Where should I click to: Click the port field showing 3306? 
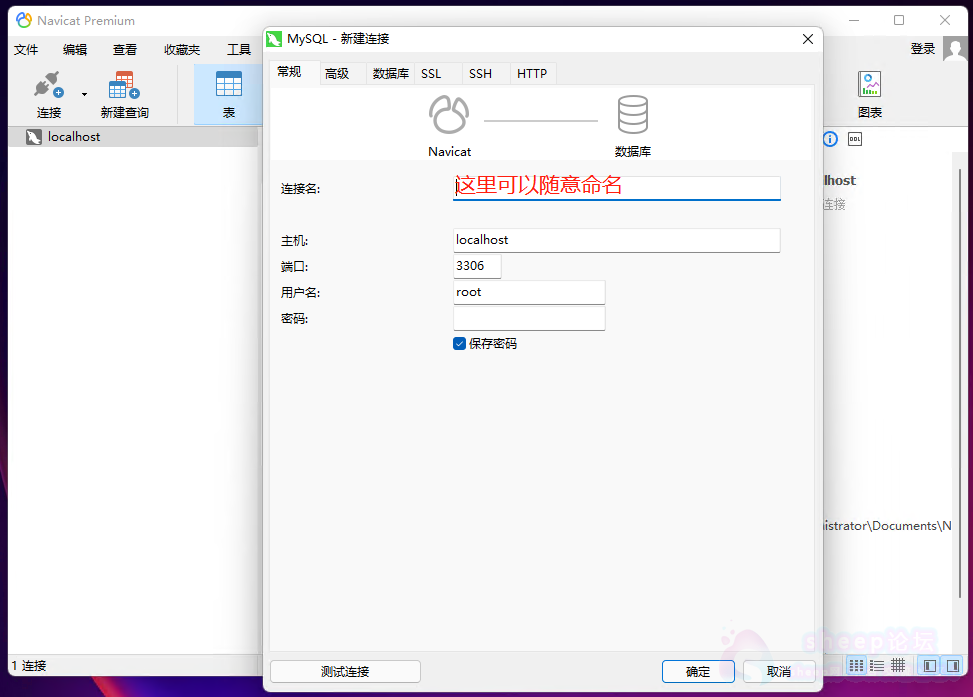(x=477, y=266)
